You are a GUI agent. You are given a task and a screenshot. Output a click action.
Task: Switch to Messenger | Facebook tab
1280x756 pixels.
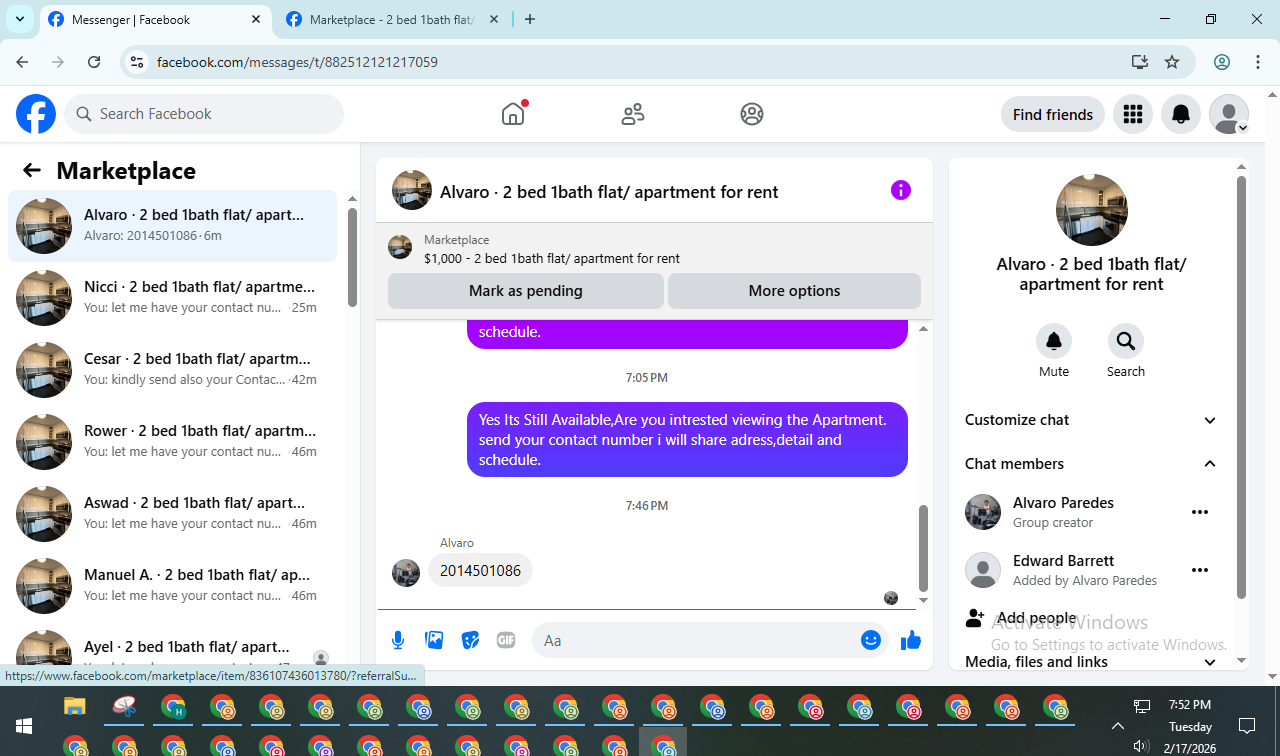coord(156,20)
